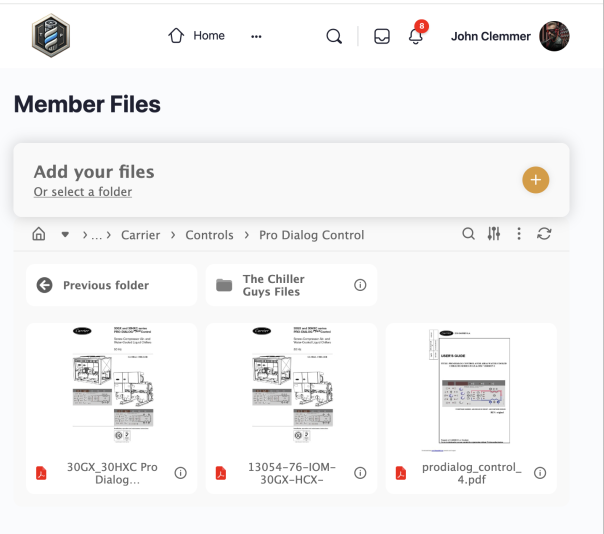
Task: Click the 'Or select a folder' link
Action: [x=83, y=191]
